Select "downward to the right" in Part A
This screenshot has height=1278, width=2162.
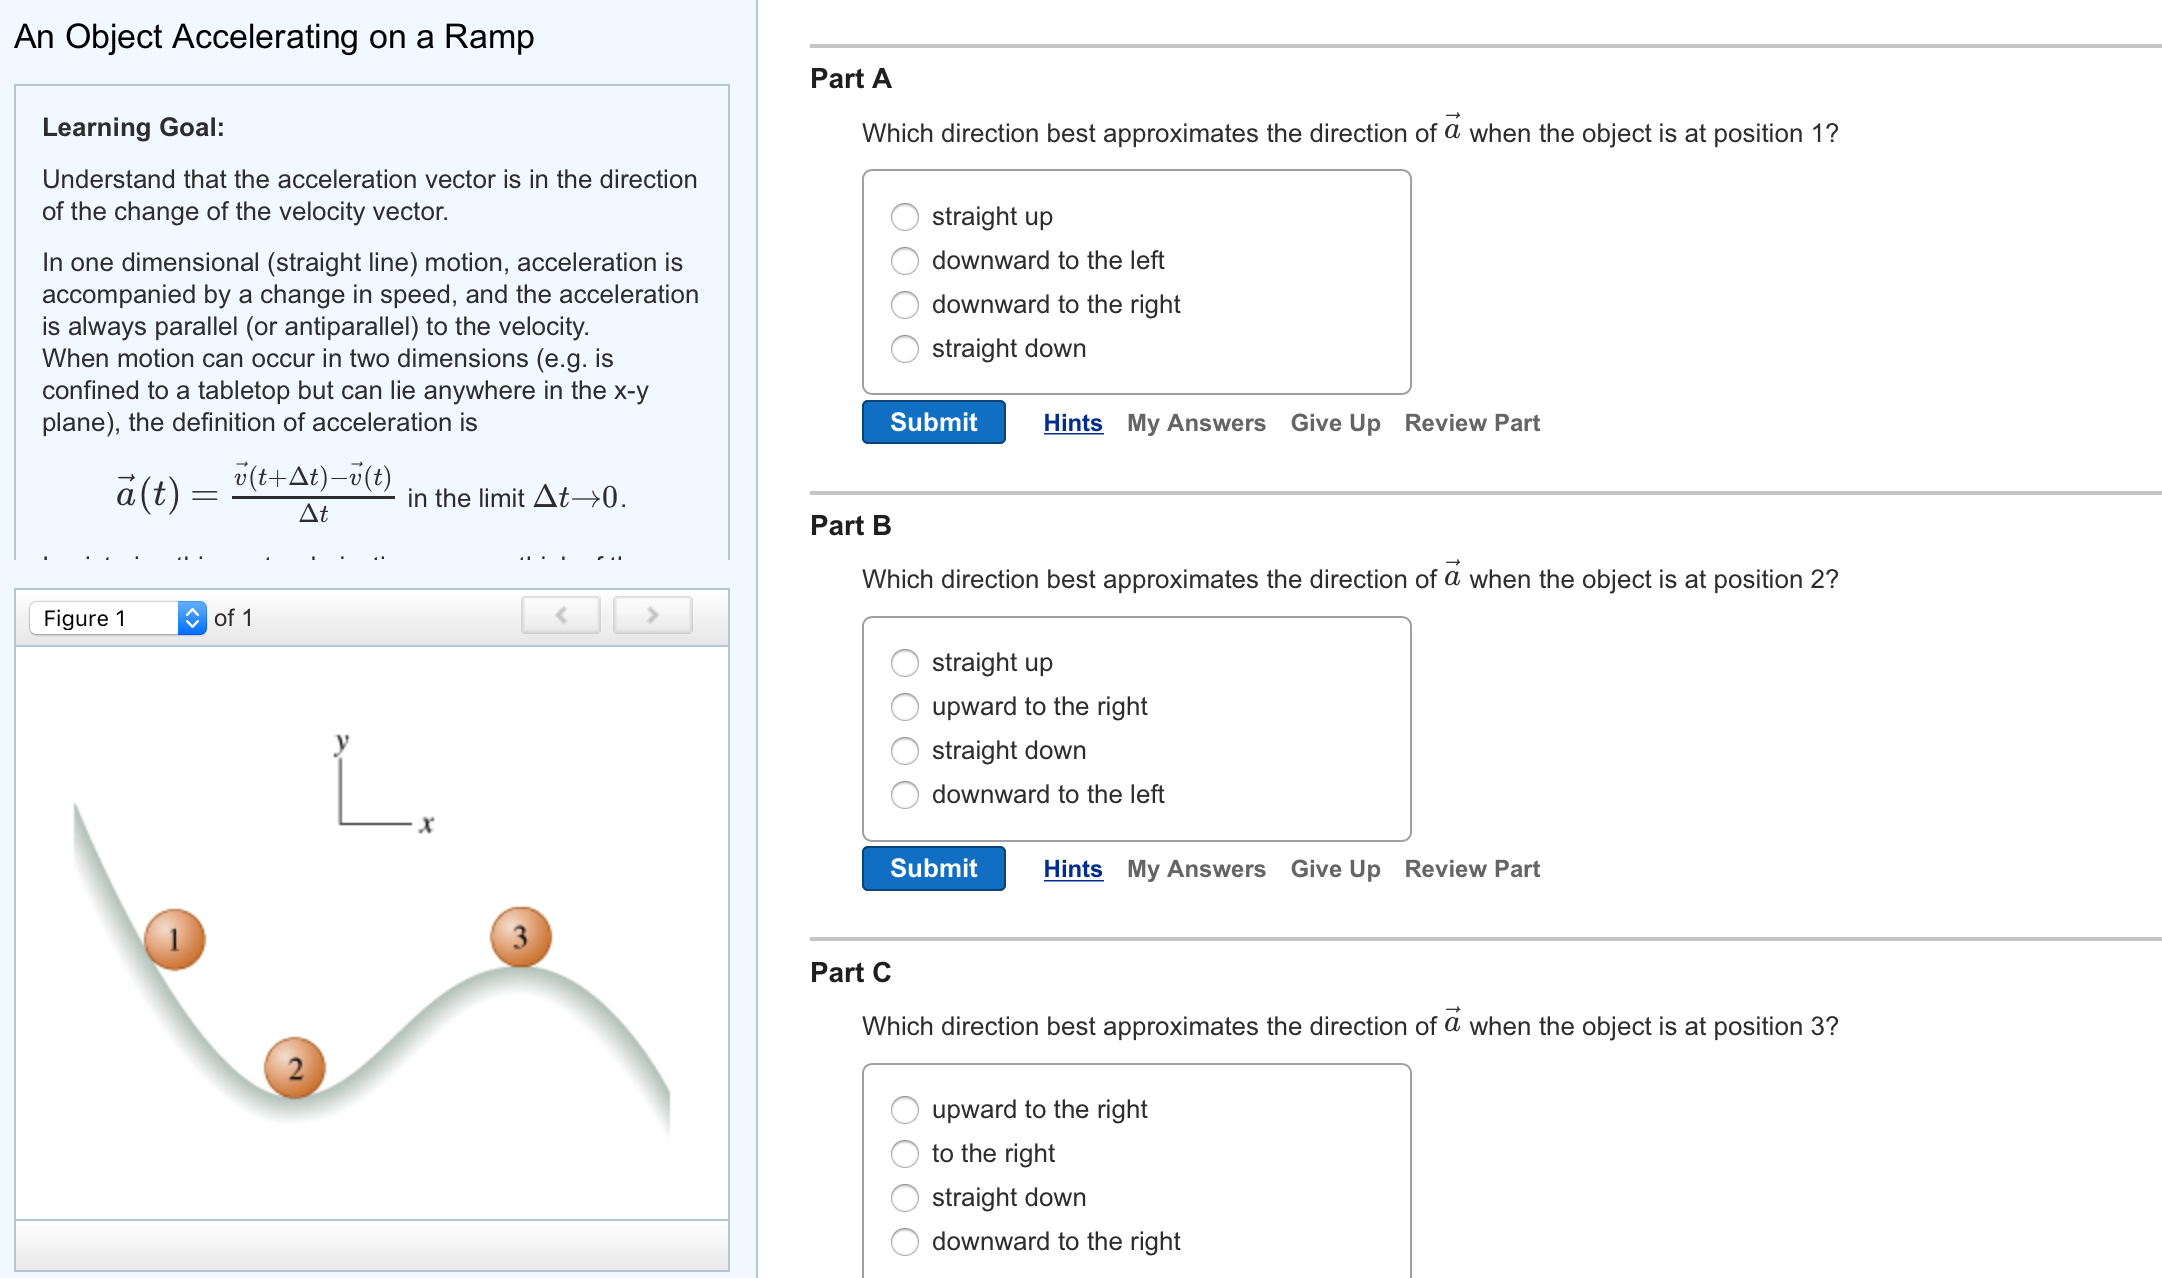click(904, 305)
